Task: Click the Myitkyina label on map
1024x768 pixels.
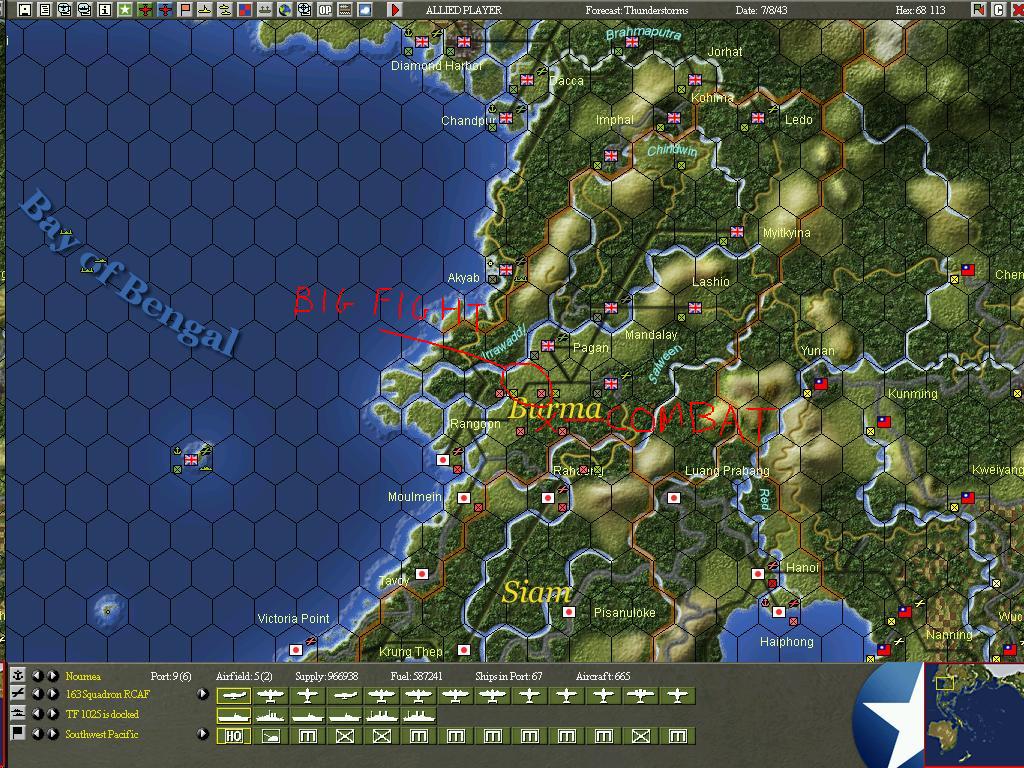Action: point(786,233)
